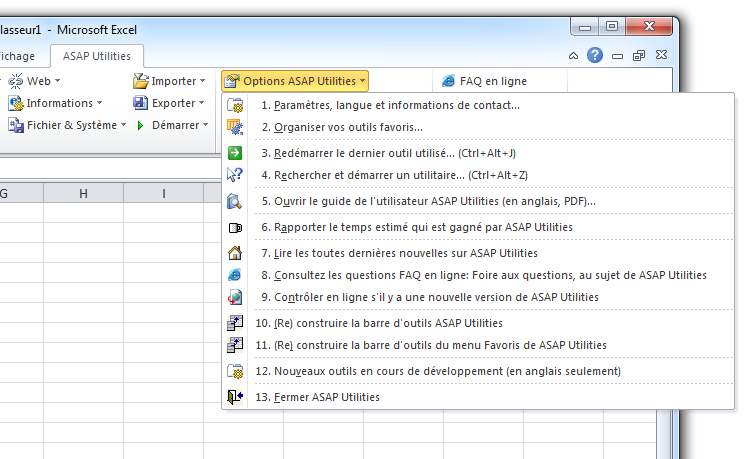This screenshot has width=750, height=459.
Task: Select Fermer ASAP Utilities
Action: [478, 397]
